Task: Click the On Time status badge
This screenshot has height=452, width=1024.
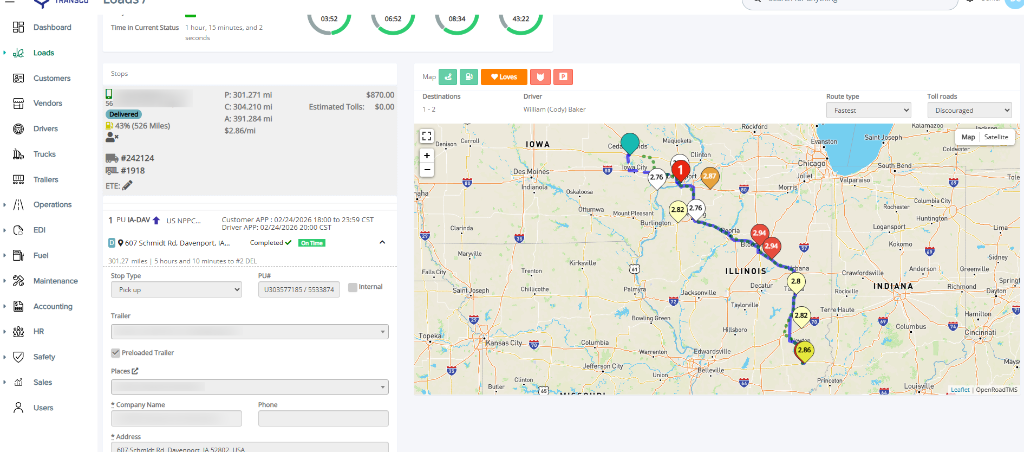Action: click(312, 243)
